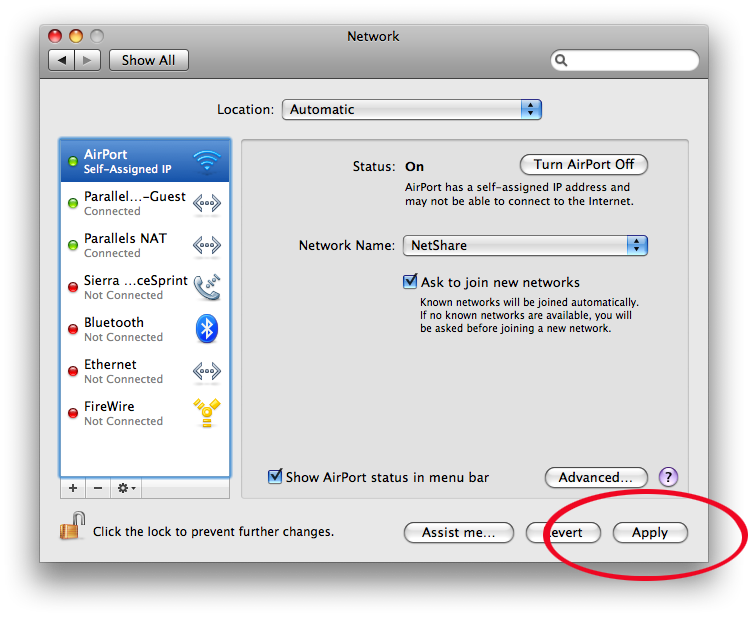The image size is (748, 617).
Task: Open the Location Automatic dropdown
Action: pyautogui.click(x=412, y=110)
